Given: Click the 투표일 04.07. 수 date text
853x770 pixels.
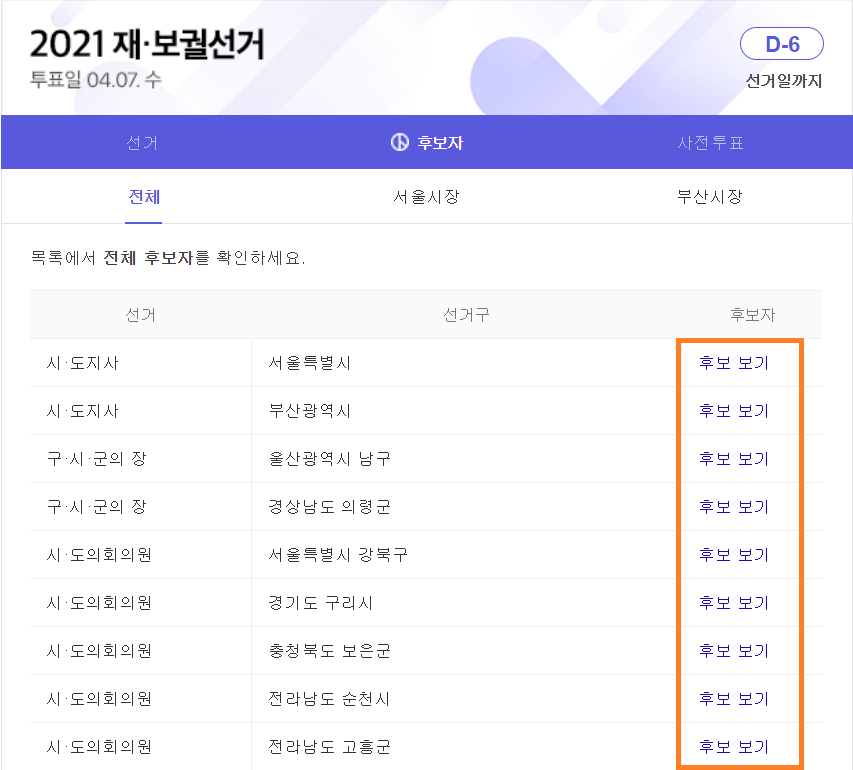Looking at the screenshot, I should click(x=96, y=80).
